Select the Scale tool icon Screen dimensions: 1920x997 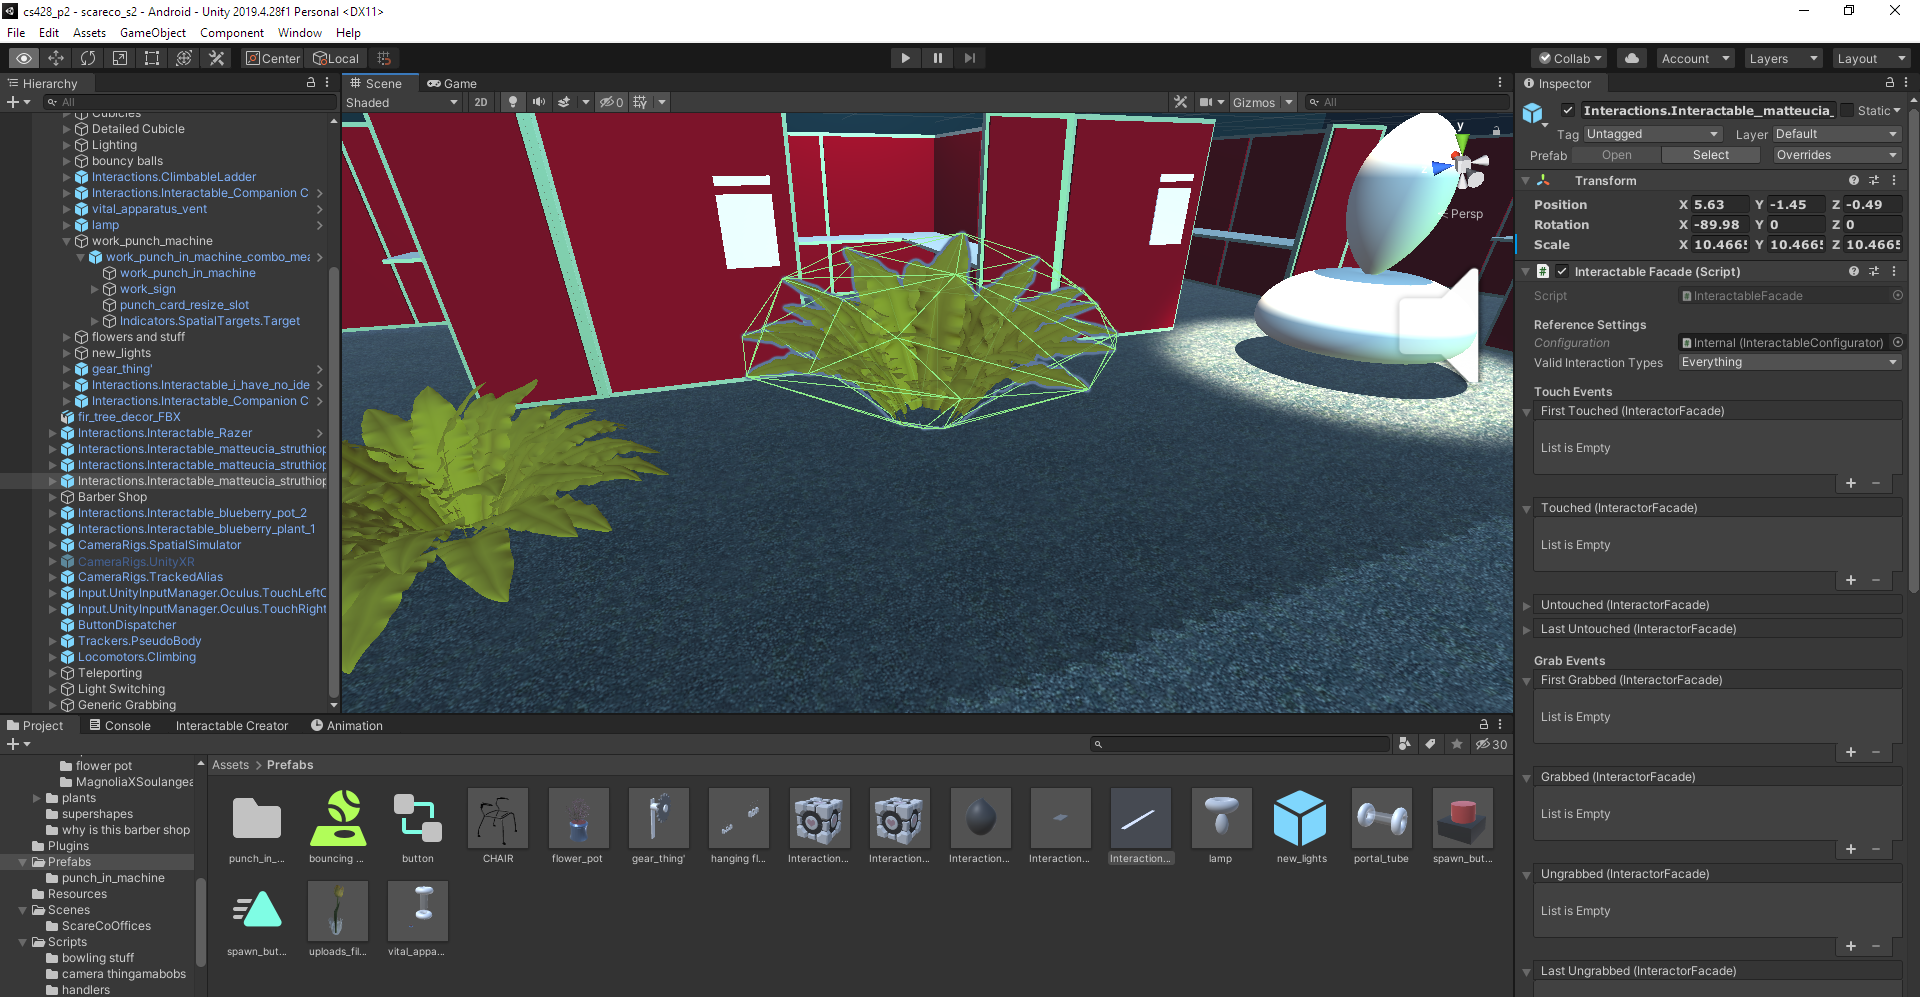120,58
